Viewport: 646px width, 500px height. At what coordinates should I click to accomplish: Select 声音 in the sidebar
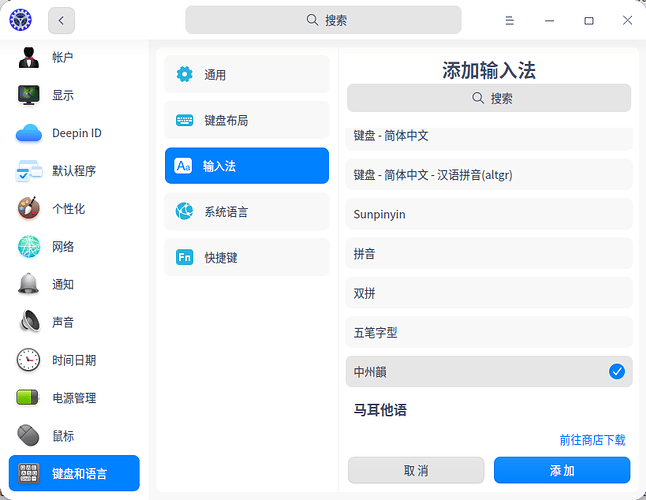[x=74, y=322]
